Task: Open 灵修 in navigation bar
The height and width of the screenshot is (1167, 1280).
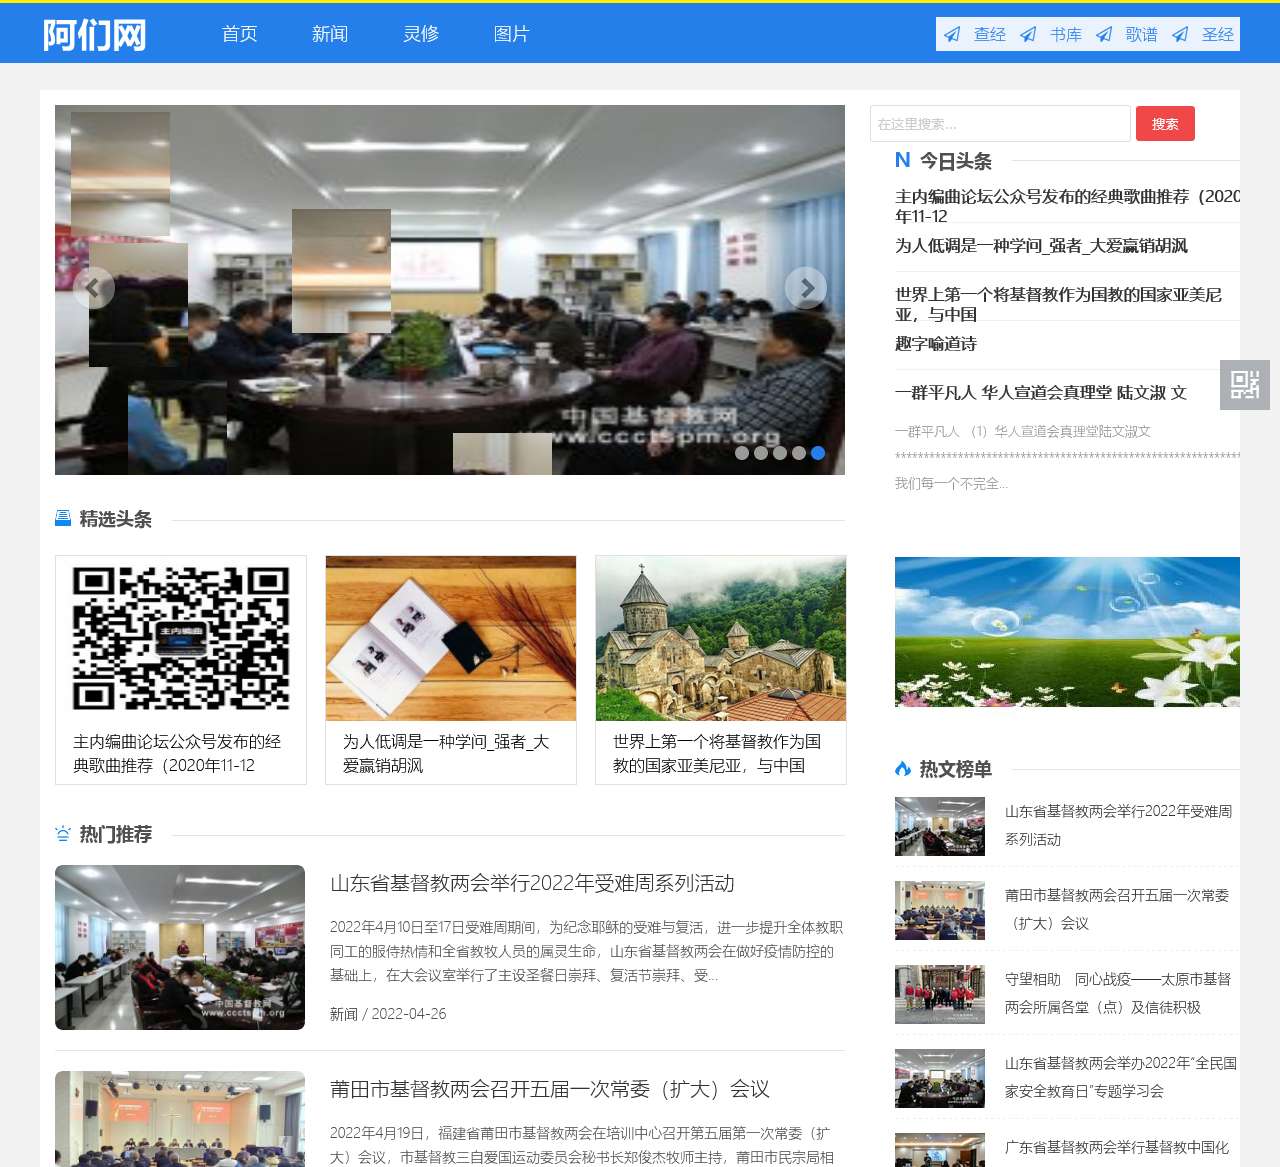Action: pyautogui.click(x=421, y=34)
